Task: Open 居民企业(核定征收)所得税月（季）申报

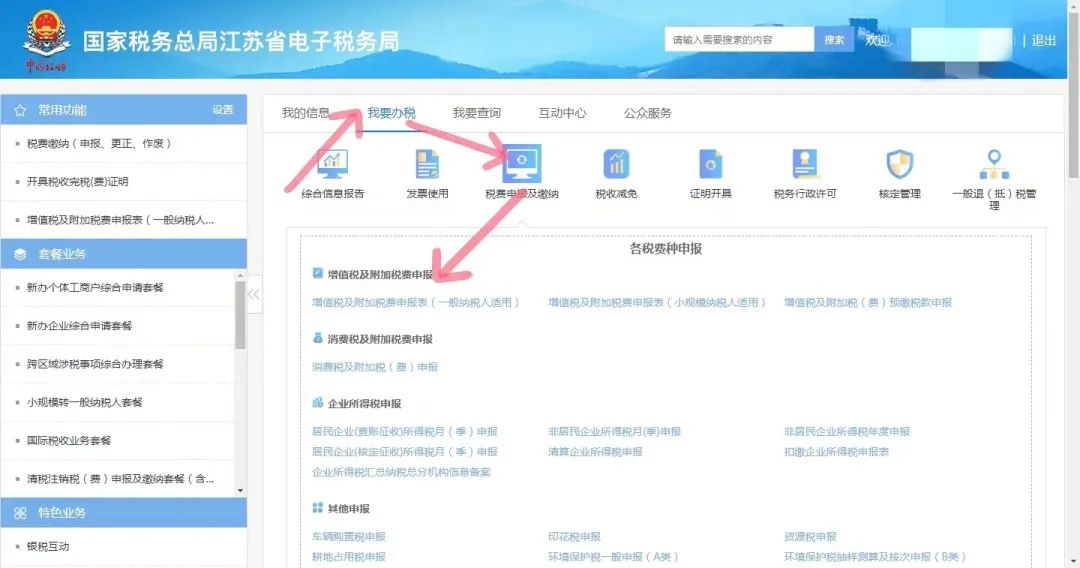Action: pos(404,452)
